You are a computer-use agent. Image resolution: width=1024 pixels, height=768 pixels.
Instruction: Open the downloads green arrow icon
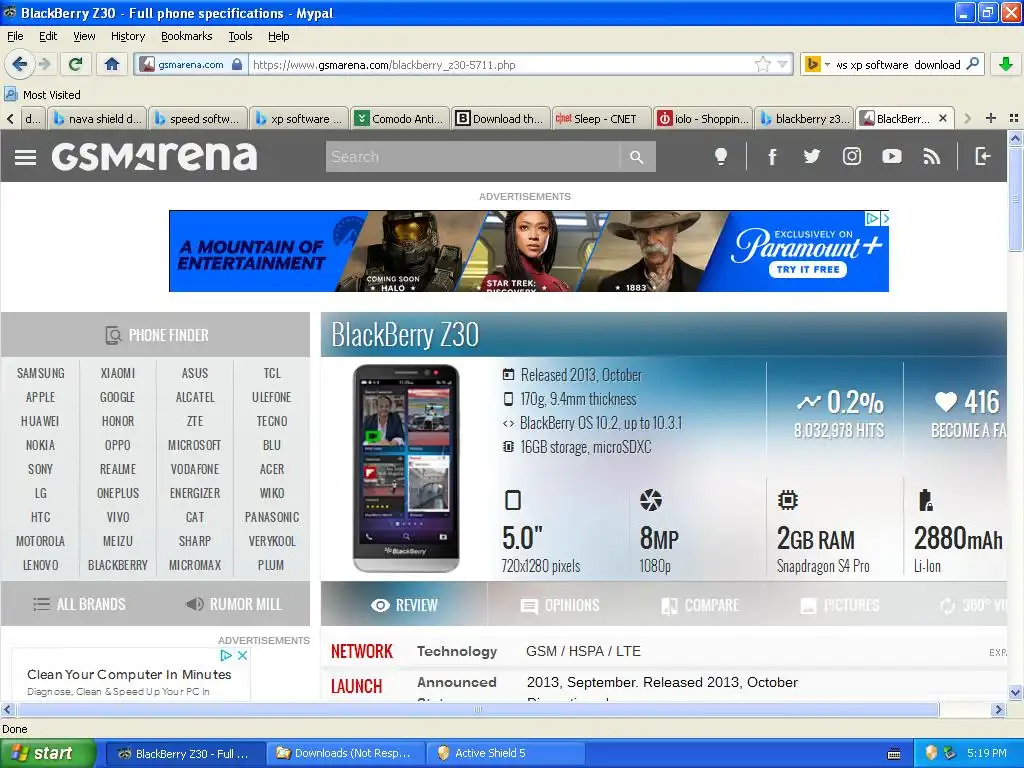click(x=1006, y=64)
